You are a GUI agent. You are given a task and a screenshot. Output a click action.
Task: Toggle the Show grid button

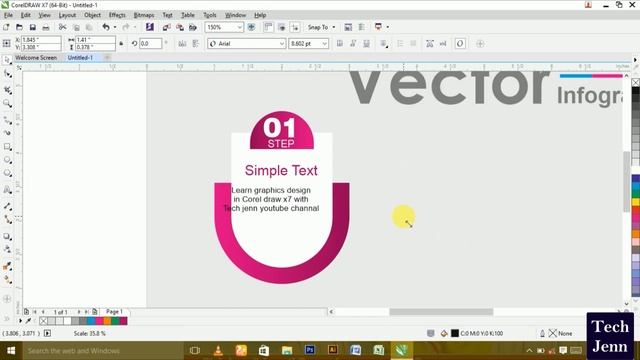click(281, 27)
